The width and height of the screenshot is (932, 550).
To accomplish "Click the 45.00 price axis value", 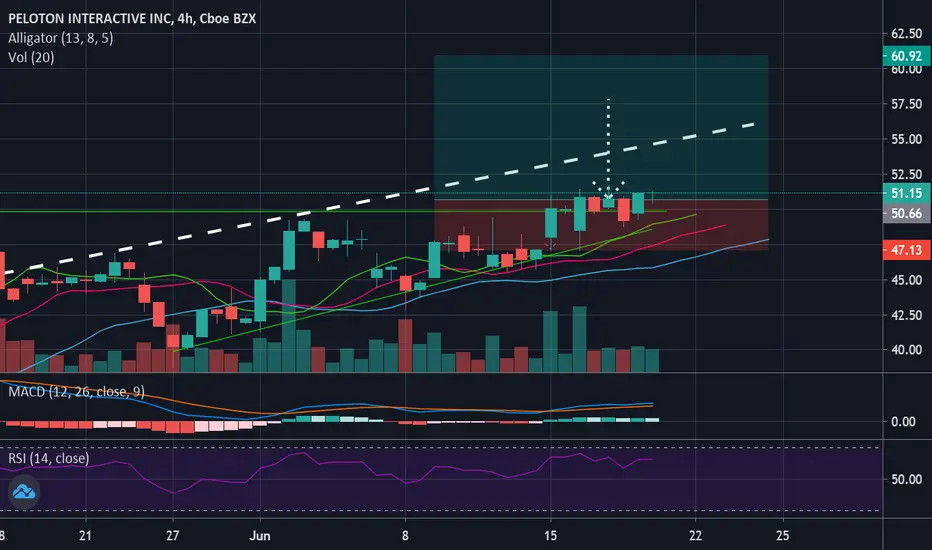I will [x=906, y=280].
